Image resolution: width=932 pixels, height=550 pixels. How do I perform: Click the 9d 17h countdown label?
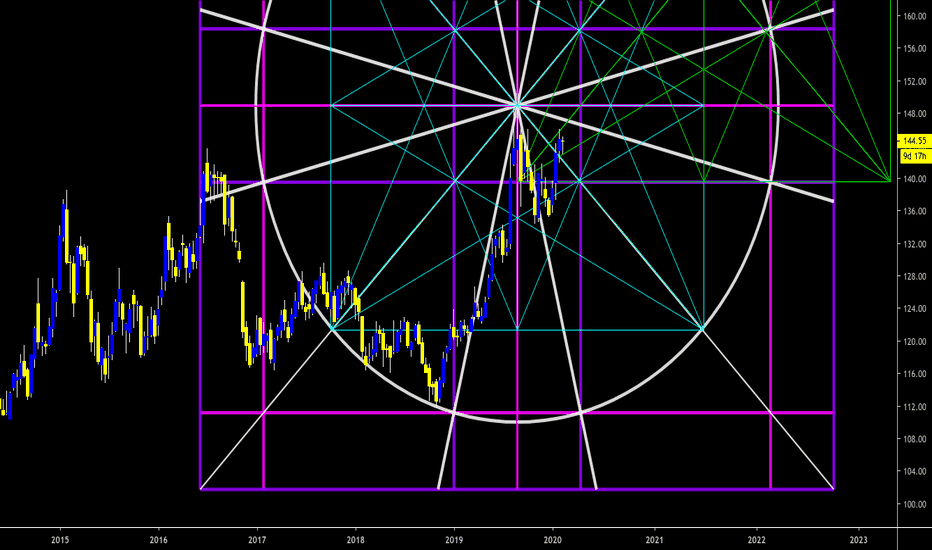click(914, 156)
